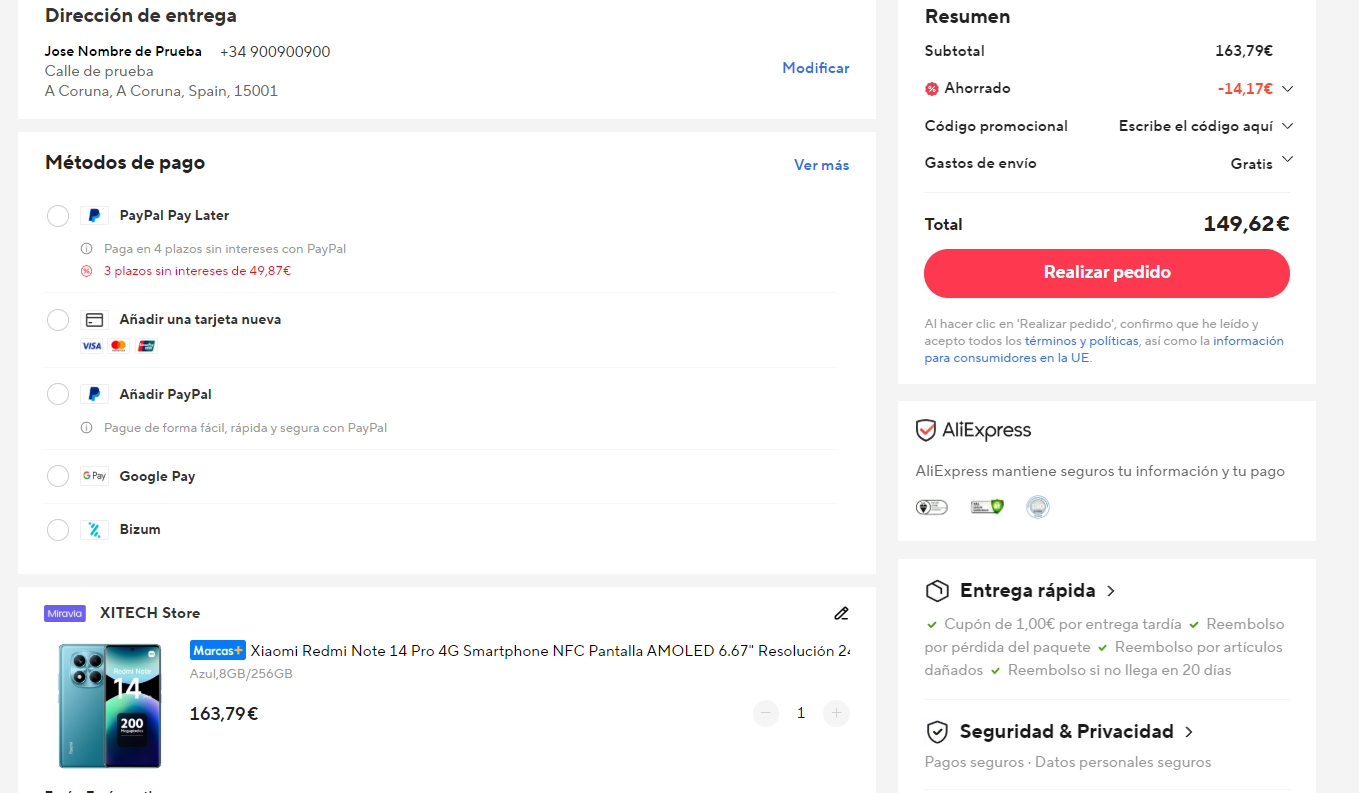1359x793 pixels.
Task: Click the Calle de prueba address line
Action: 99,72
